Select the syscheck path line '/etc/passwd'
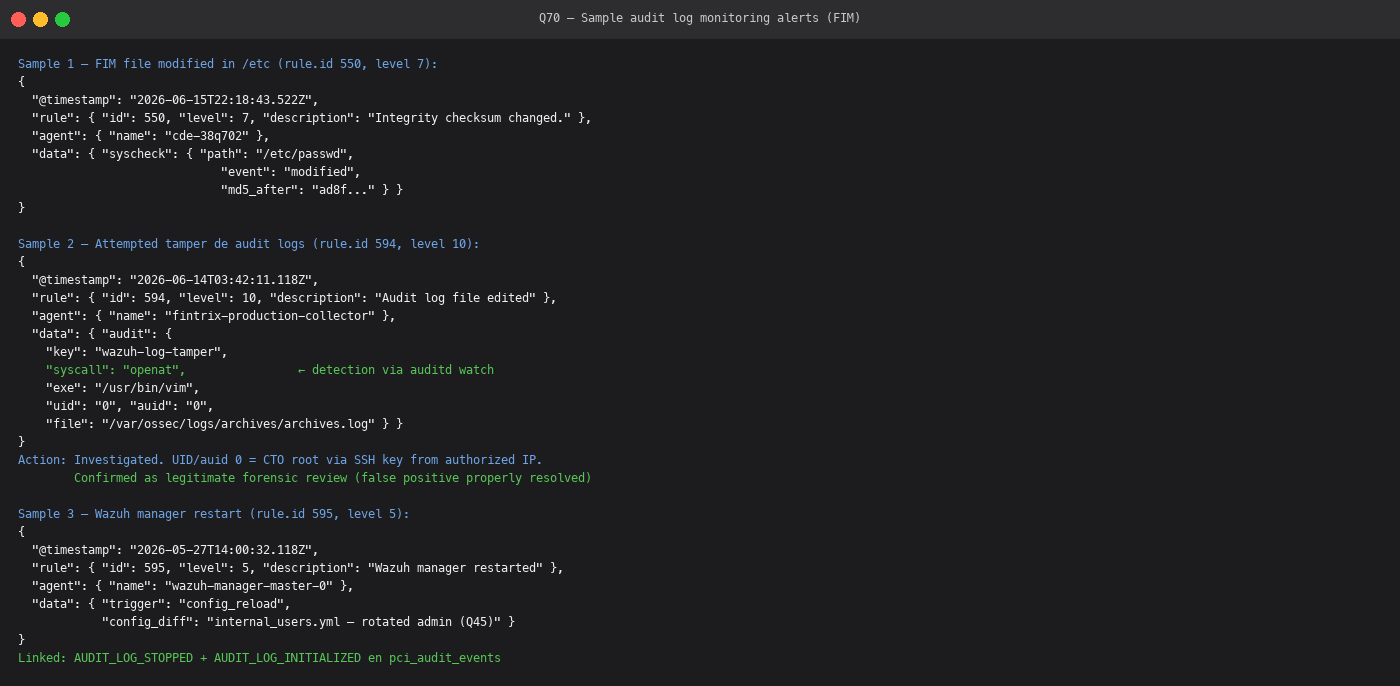The image size is (1400, 686). [x=193, y=154]
